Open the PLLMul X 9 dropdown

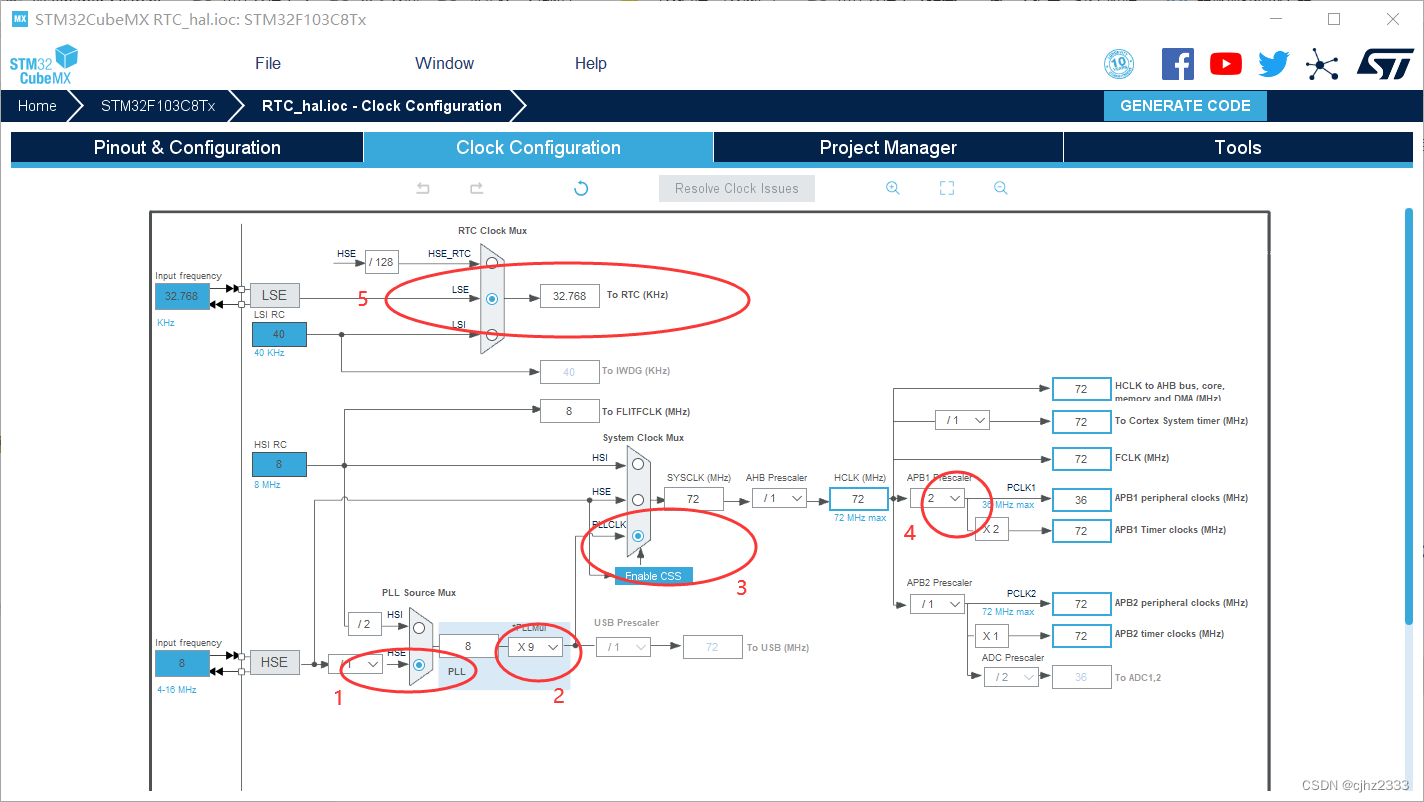[534, 647]
